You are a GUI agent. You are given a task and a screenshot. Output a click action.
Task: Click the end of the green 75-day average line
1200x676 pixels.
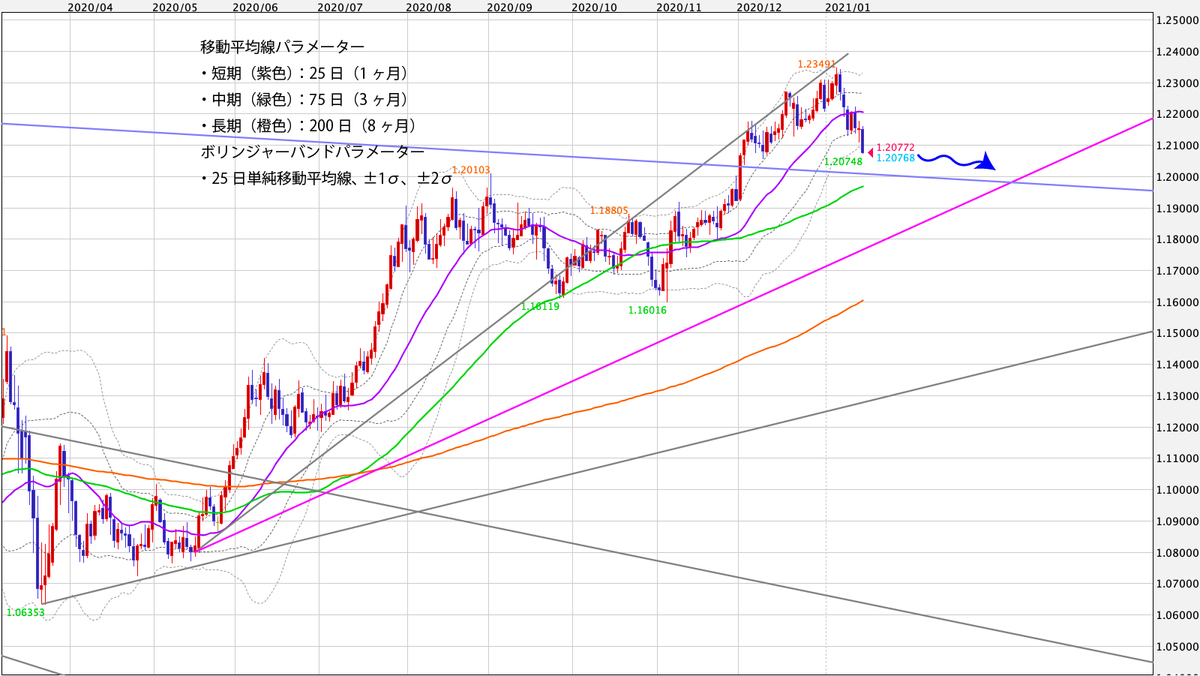861,186
